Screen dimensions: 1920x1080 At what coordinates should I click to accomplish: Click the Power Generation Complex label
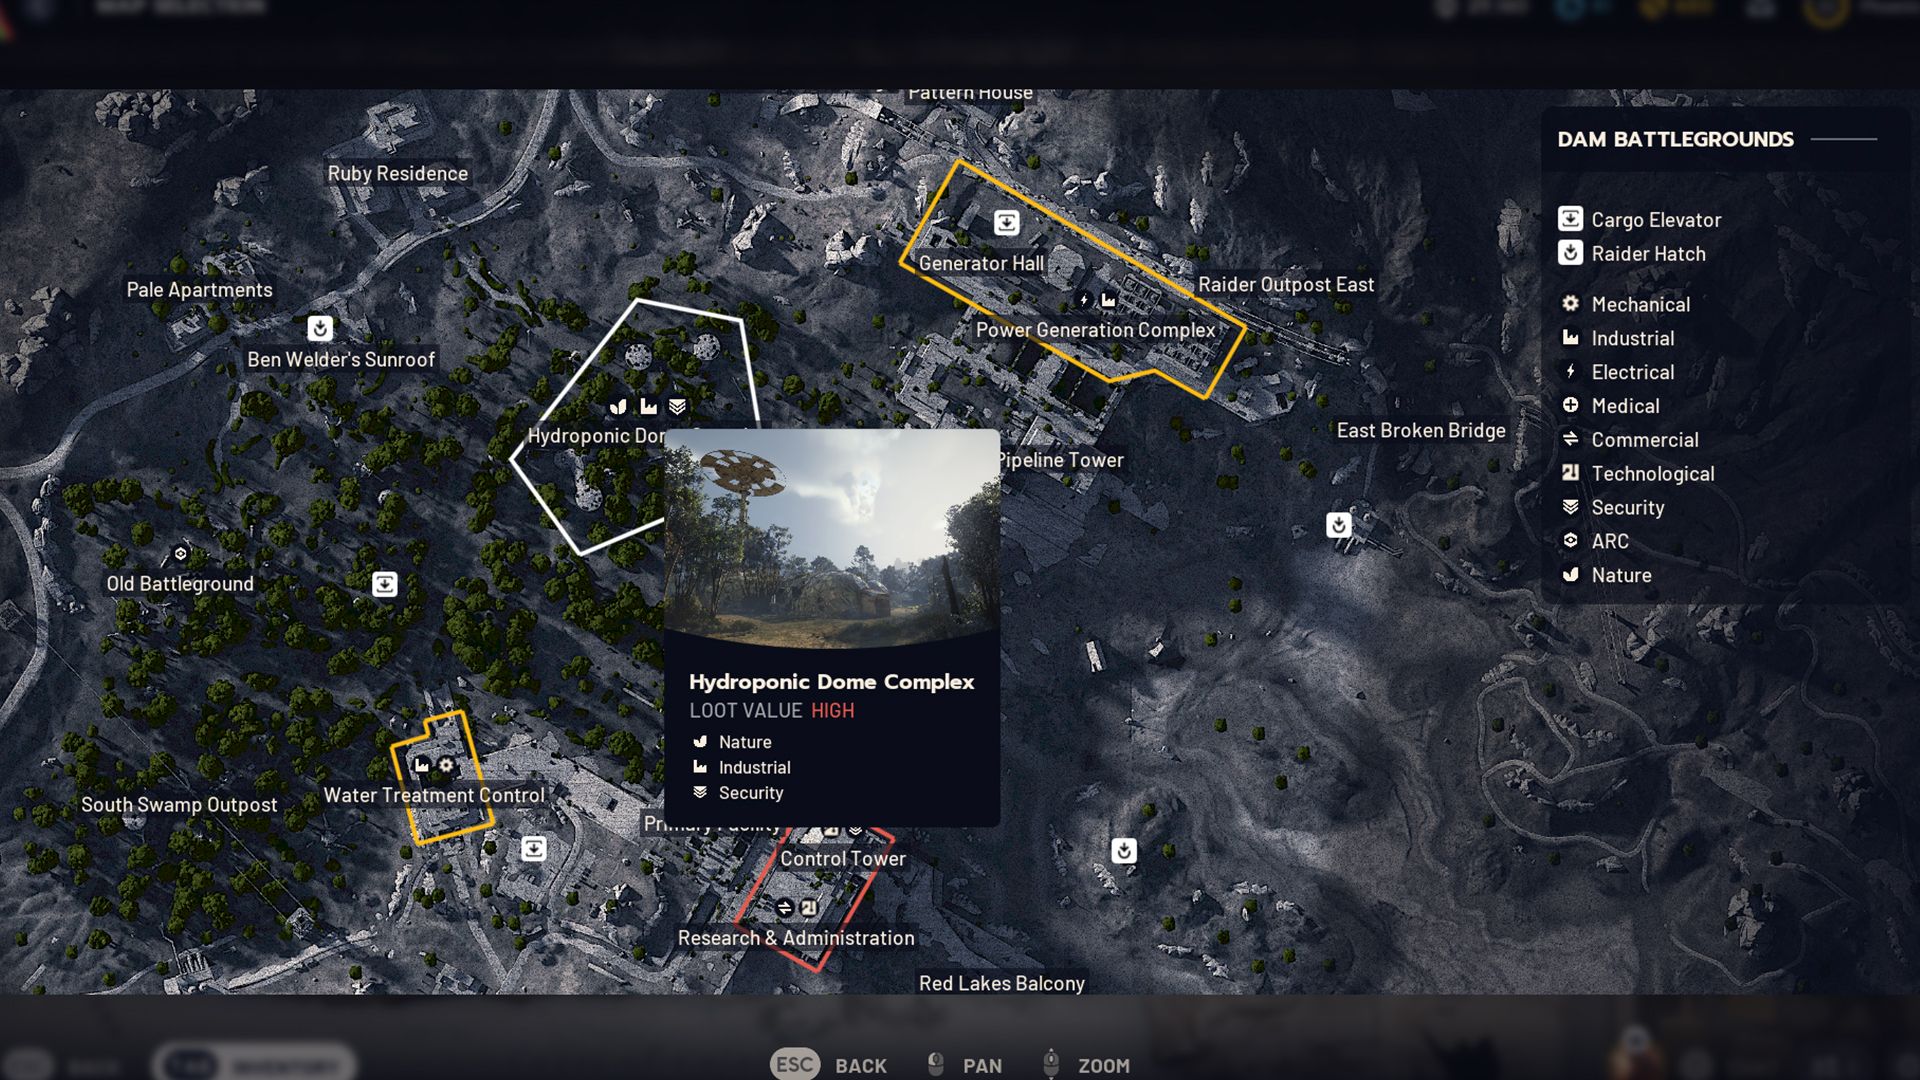tap(1096, 330)
